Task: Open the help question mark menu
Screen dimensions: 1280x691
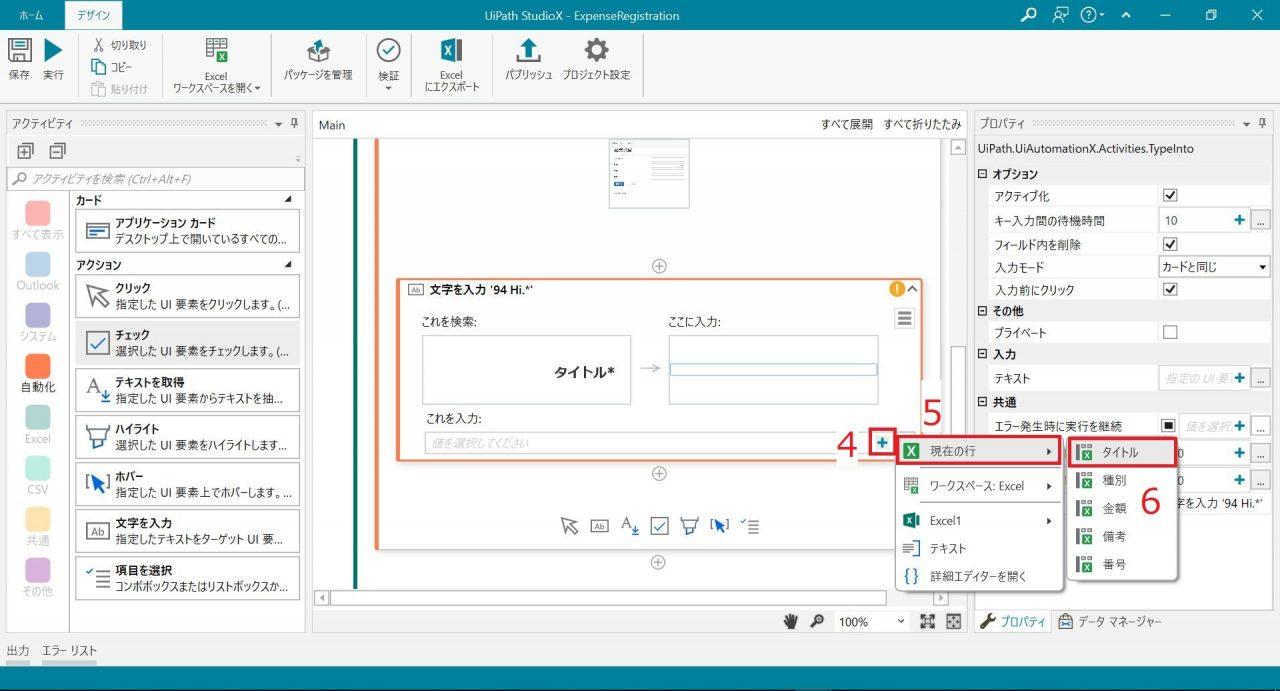Action: [x=1093, y=15]
